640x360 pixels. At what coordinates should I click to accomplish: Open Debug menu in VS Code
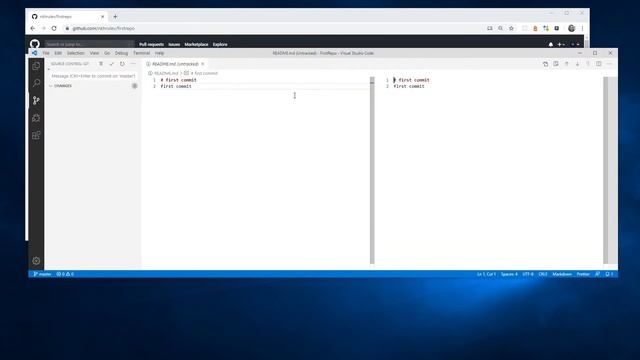click(x=121, y=53)
